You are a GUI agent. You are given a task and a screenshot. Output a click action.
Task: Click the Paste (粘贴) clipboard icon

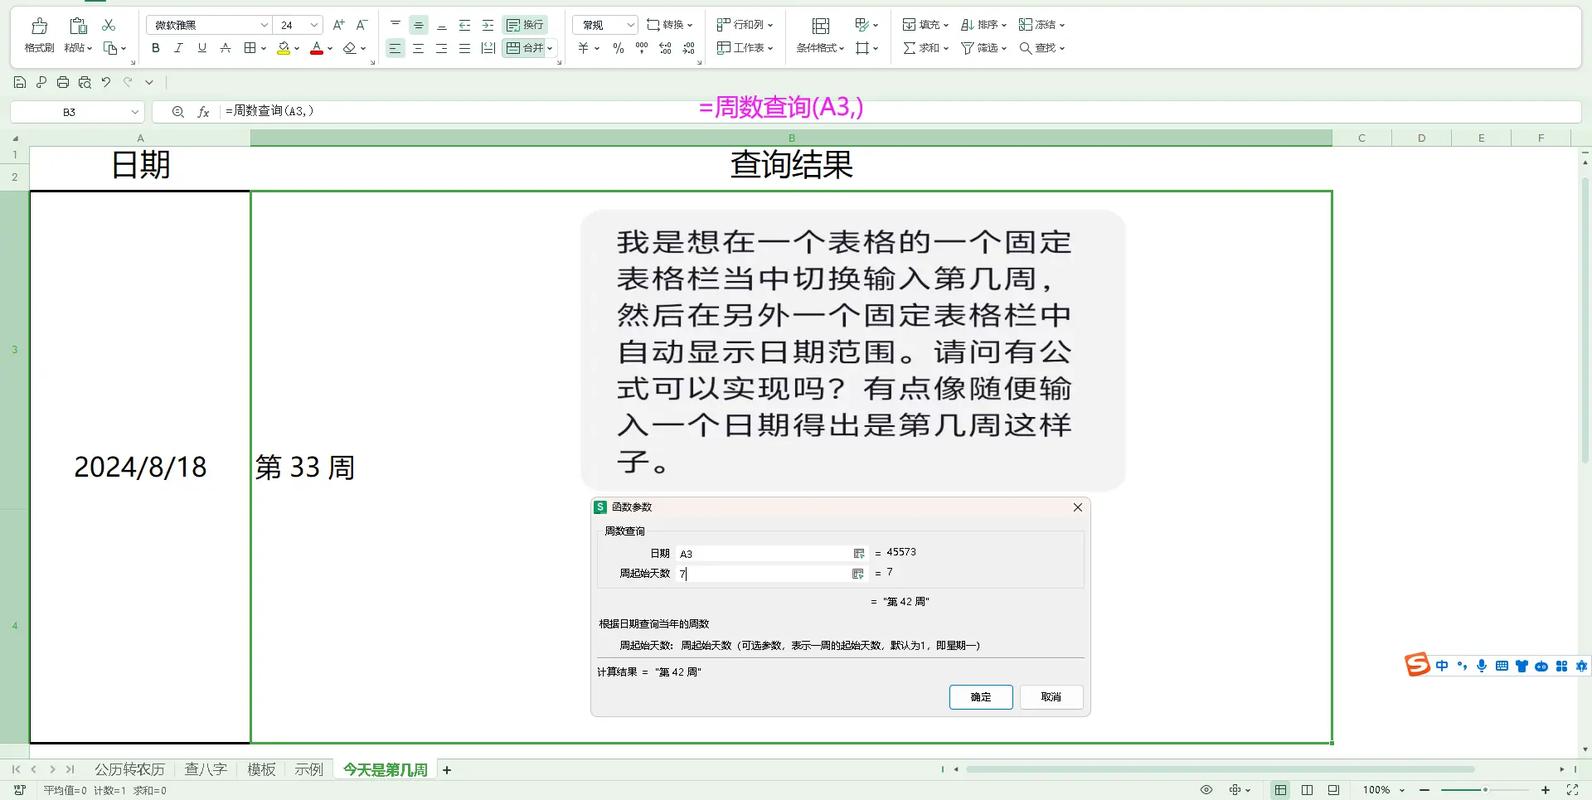[78, 26]
